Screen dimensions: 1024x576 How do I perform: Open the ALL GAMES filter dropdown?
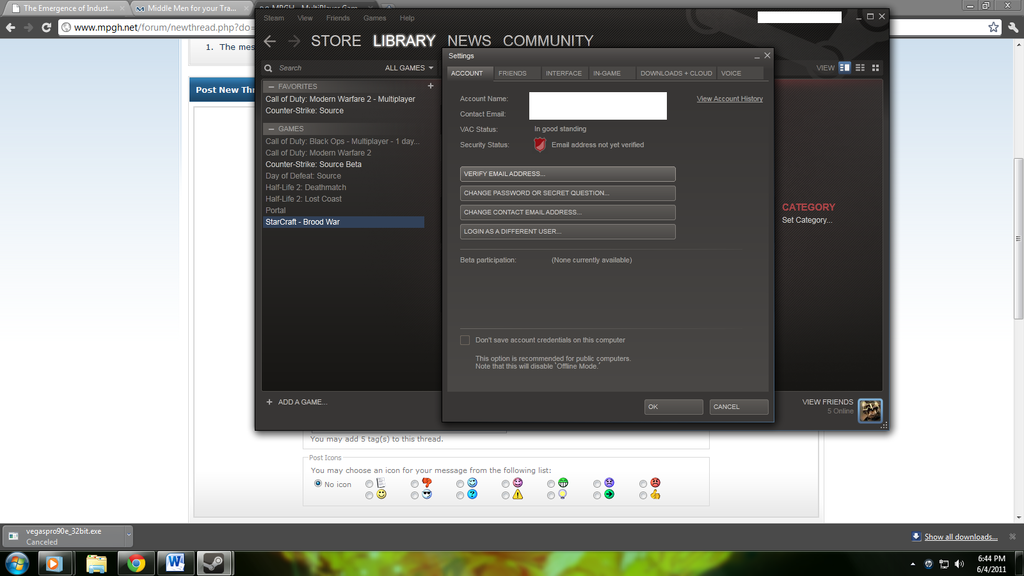pos(407,67)
